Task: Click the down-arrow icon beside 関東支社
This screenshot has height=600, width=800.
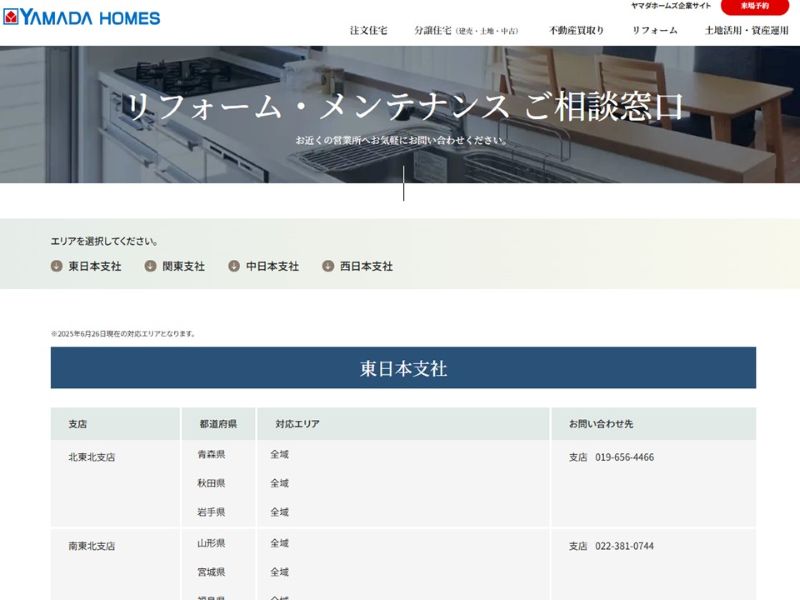Action: [151, 266]
